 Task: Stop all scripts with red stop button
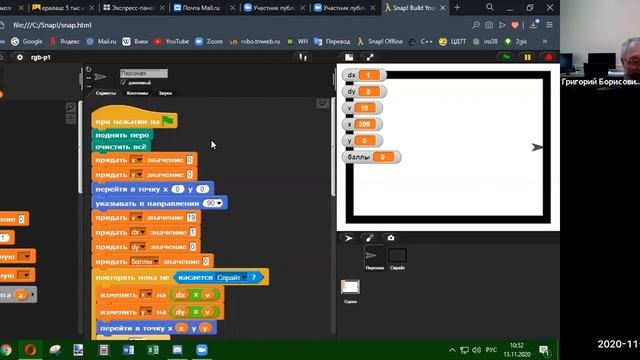click(x=549, y=58)
